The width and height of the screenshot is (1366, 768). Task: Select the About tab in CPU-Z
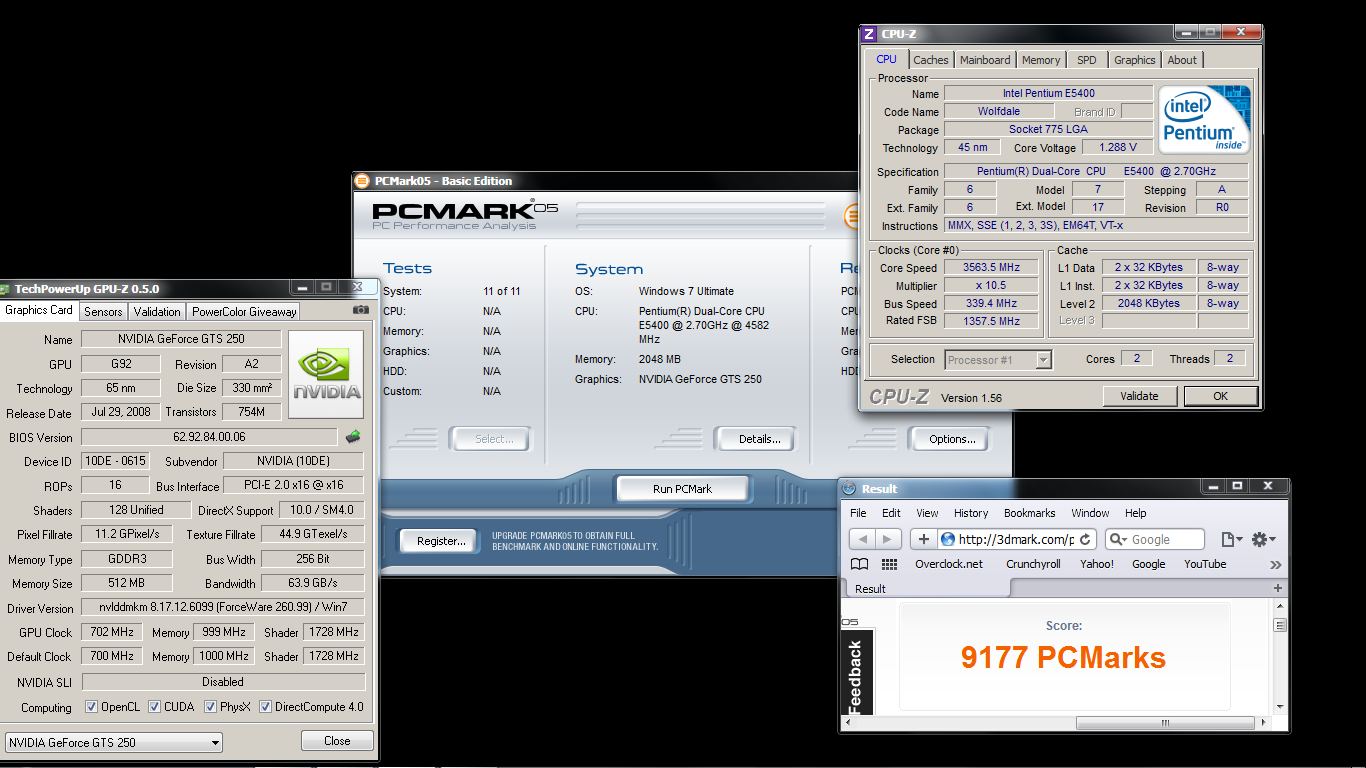(x=1182, y=60)
